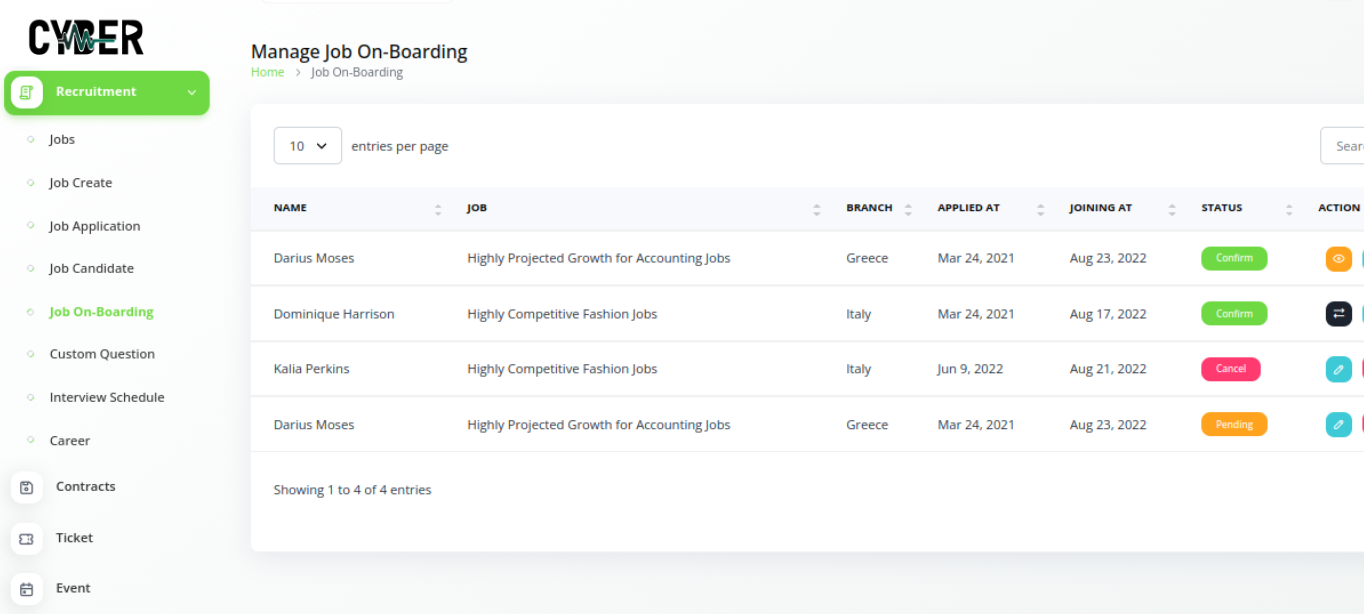Go to Interview Schedule menu item
1364x614 pixels.
tap(107, 397)
